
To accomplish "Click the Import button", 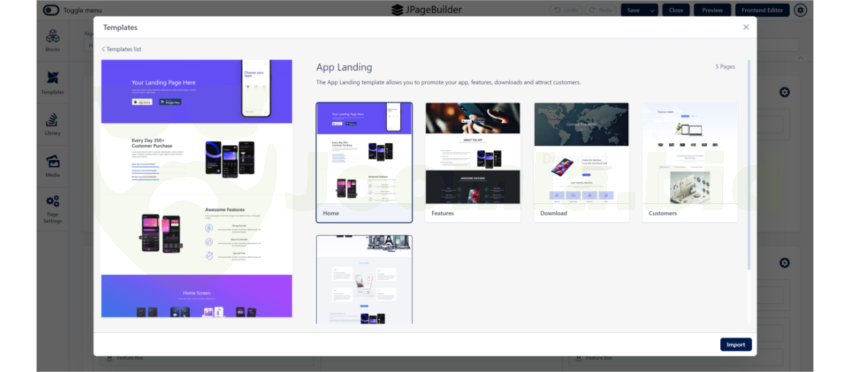I will (736, 344).
